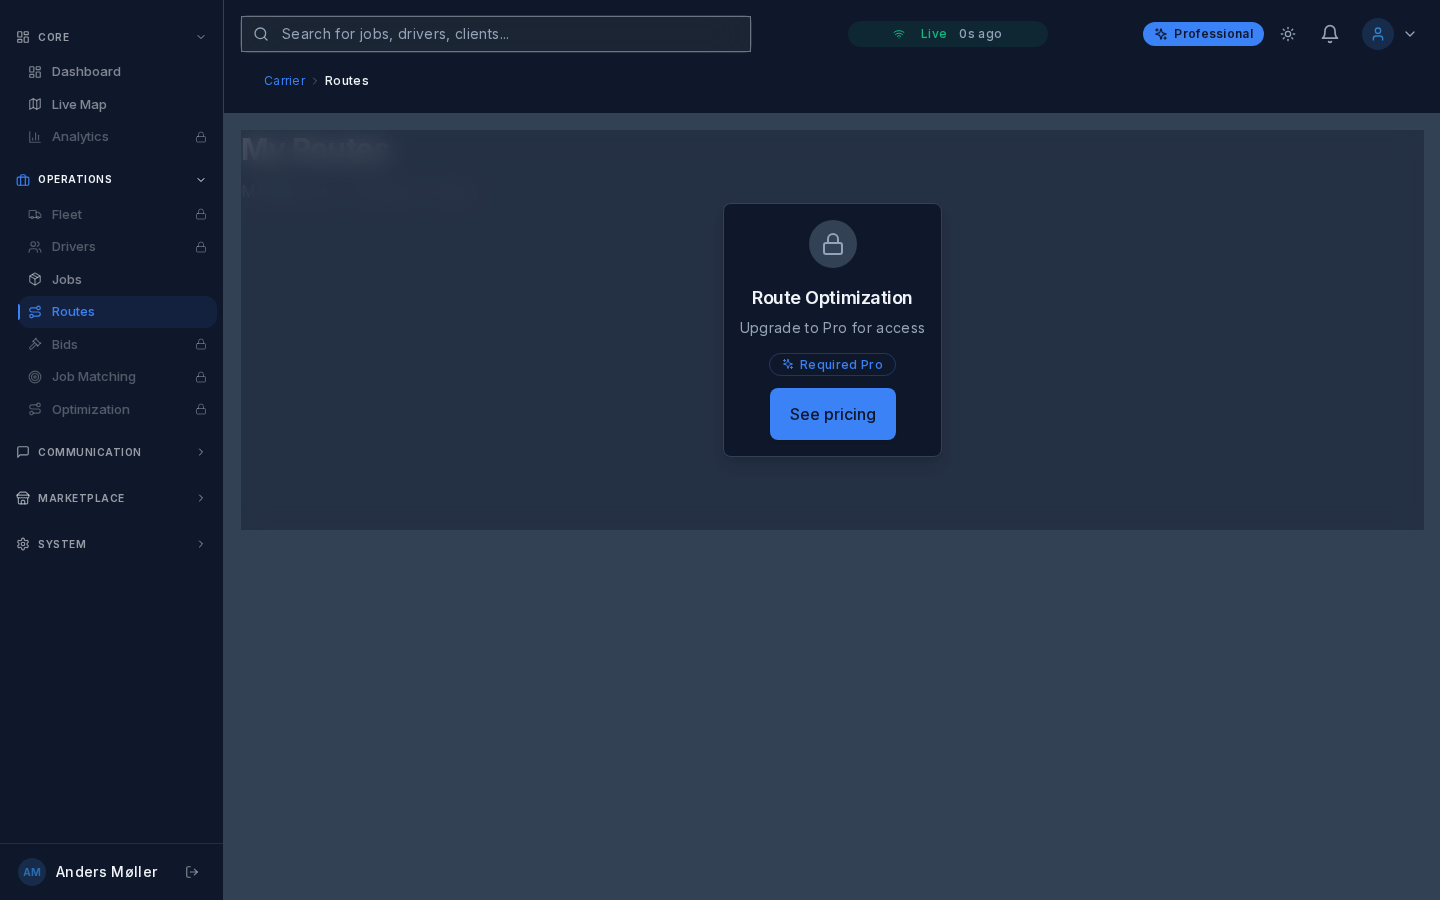Click the lock icon next to Fleet

(x=201, y=215)
